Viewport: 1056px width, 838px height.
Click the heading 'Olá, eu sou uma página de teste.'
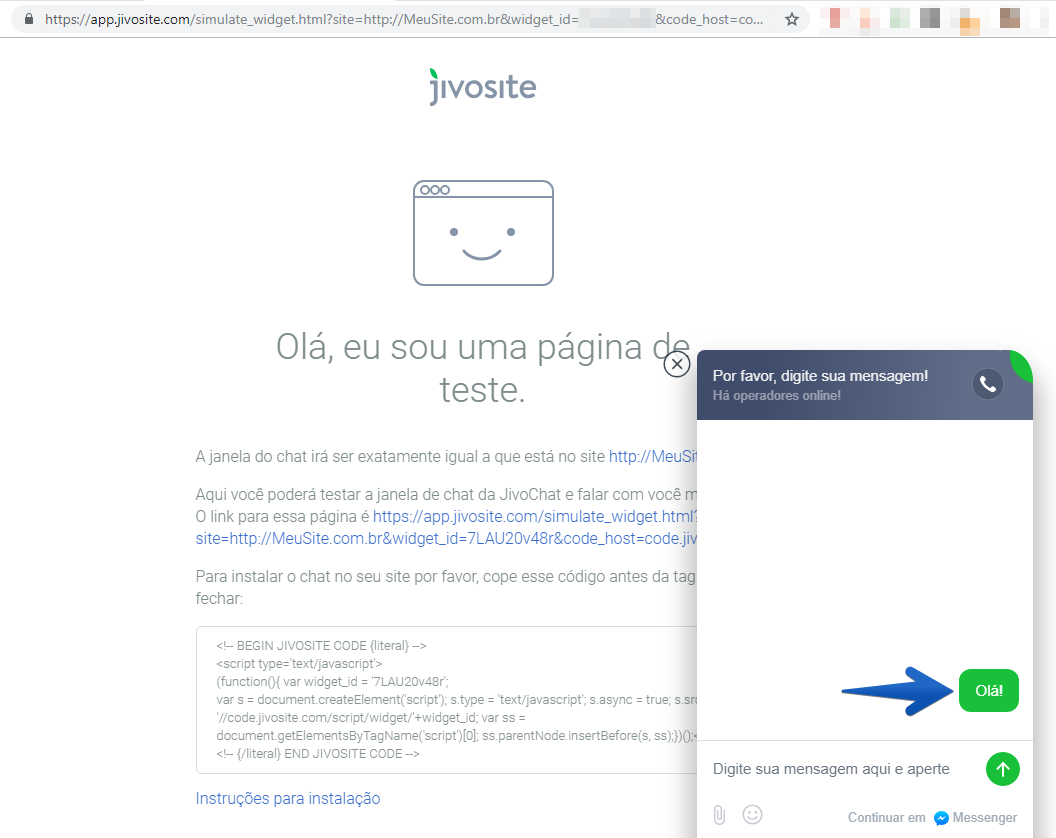click(483, 368)
